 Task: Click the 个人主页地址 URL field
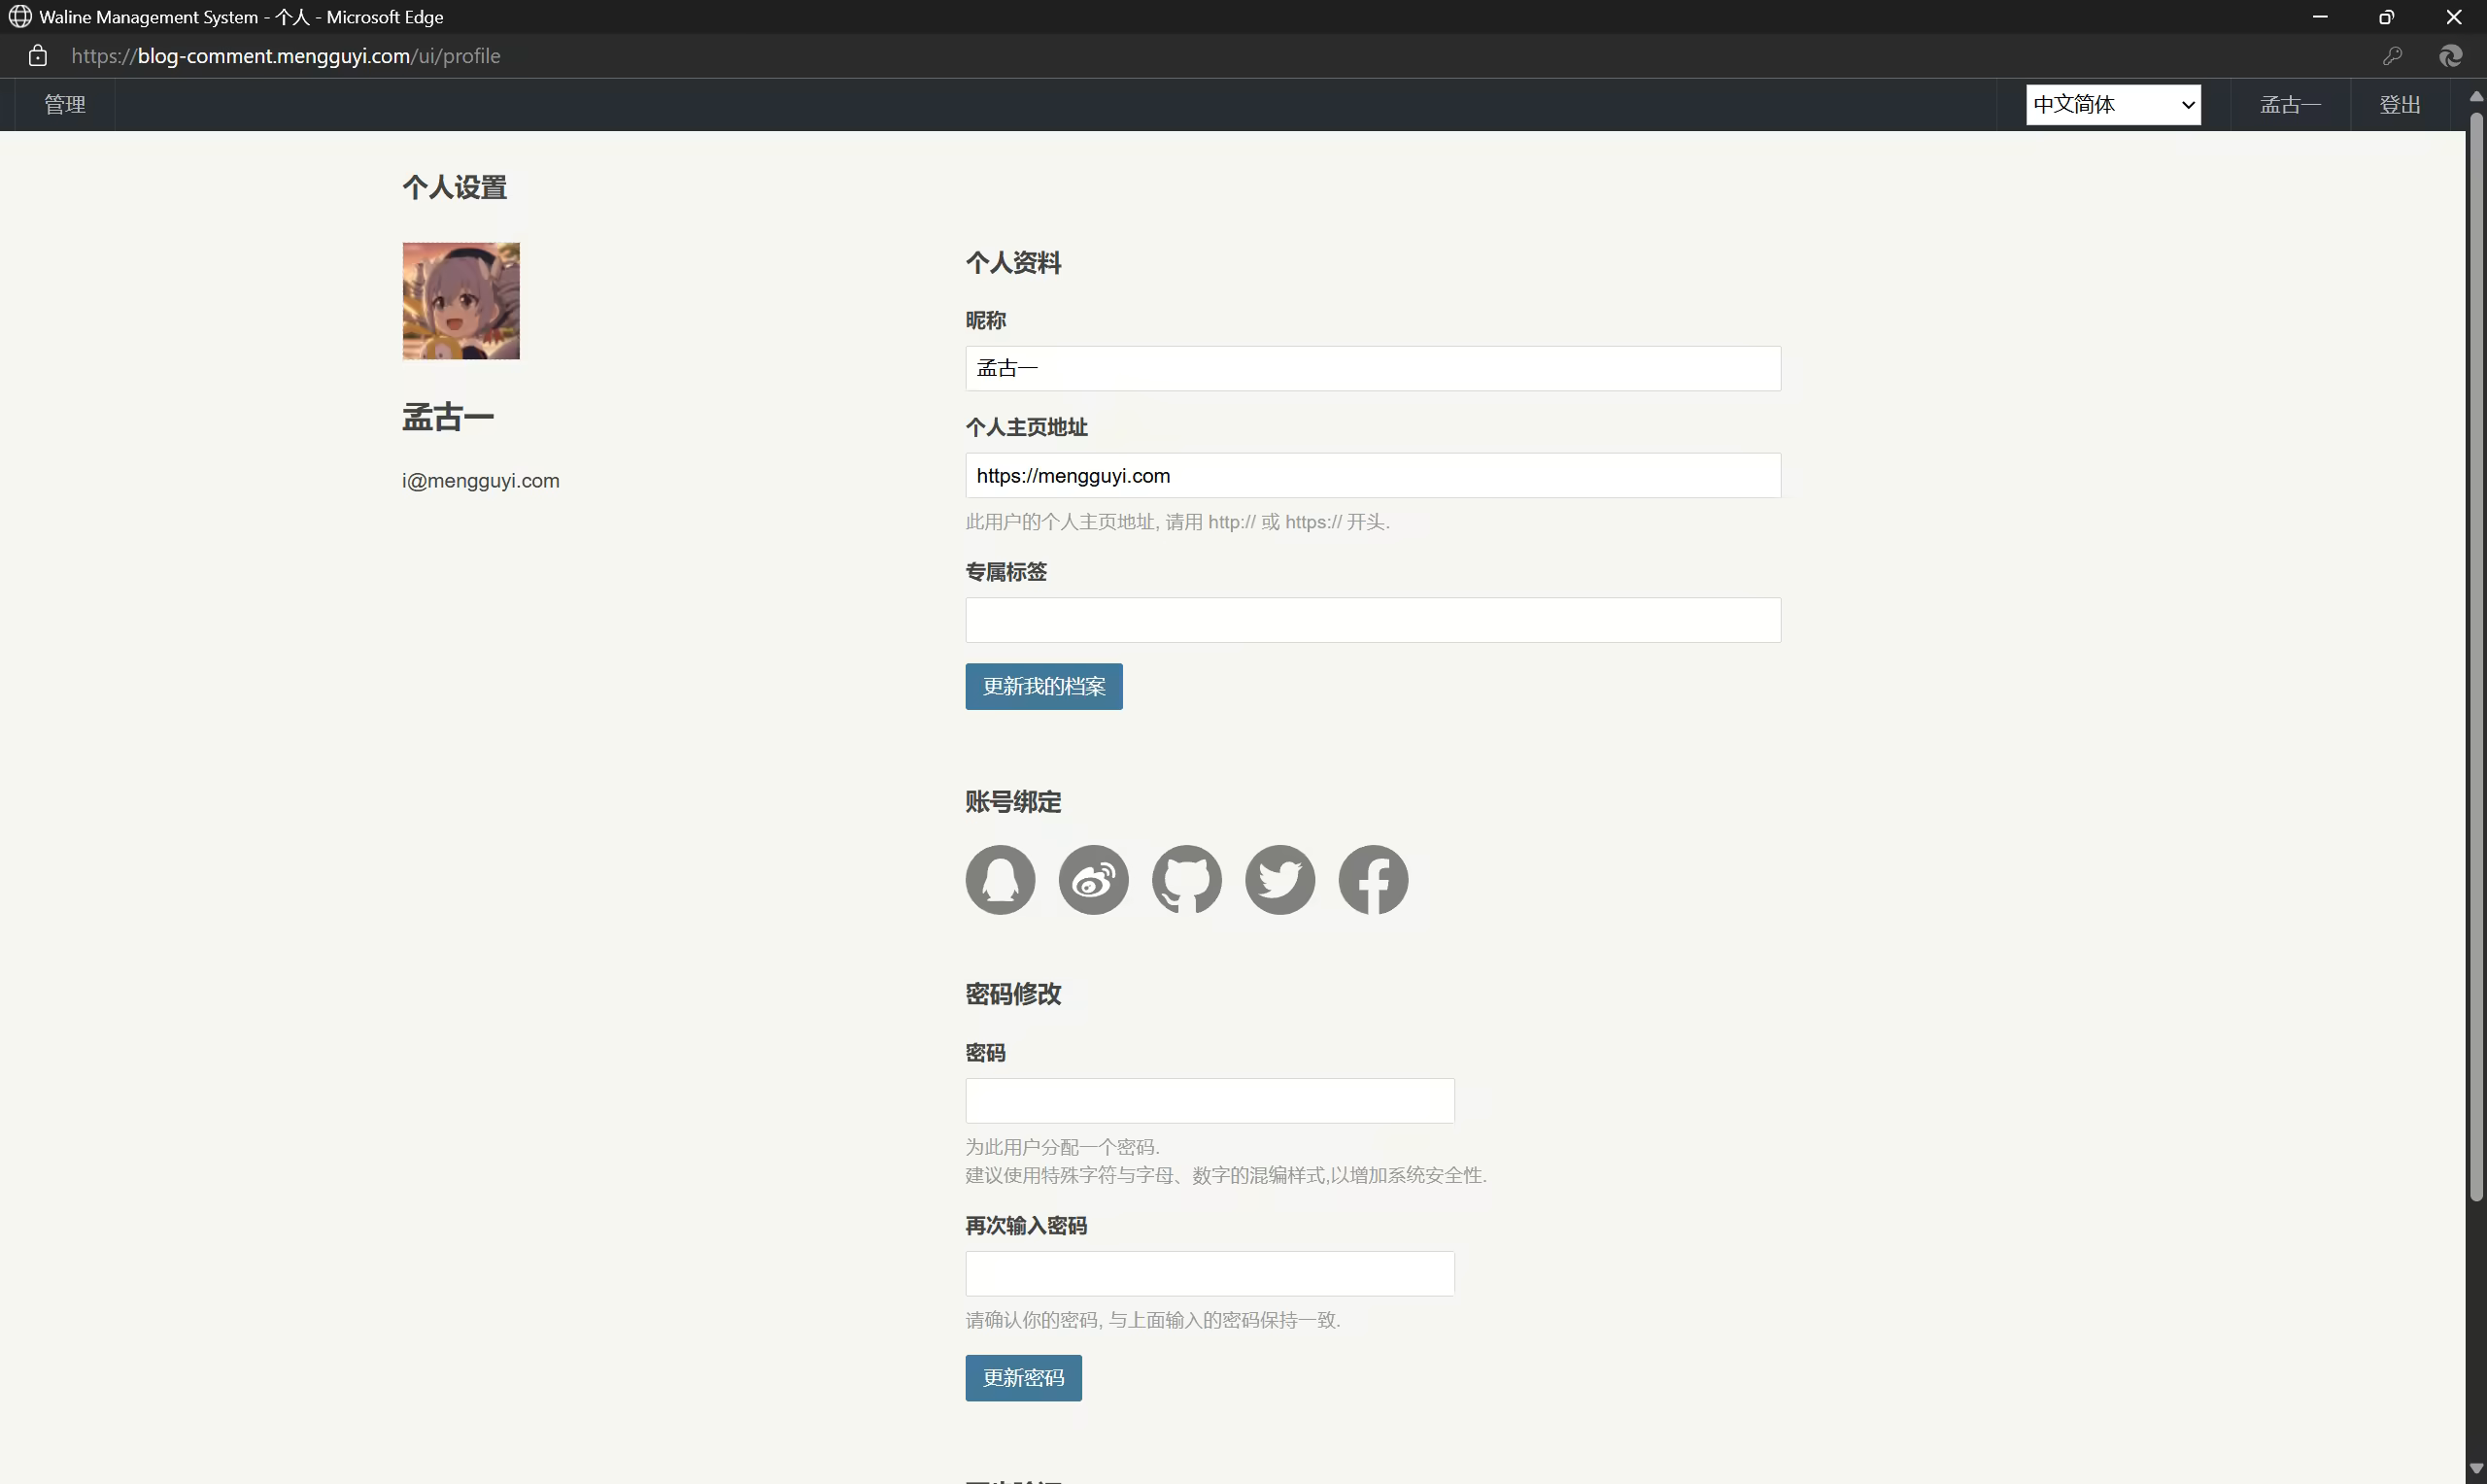pyautogui.click(x=1372, y=476)
